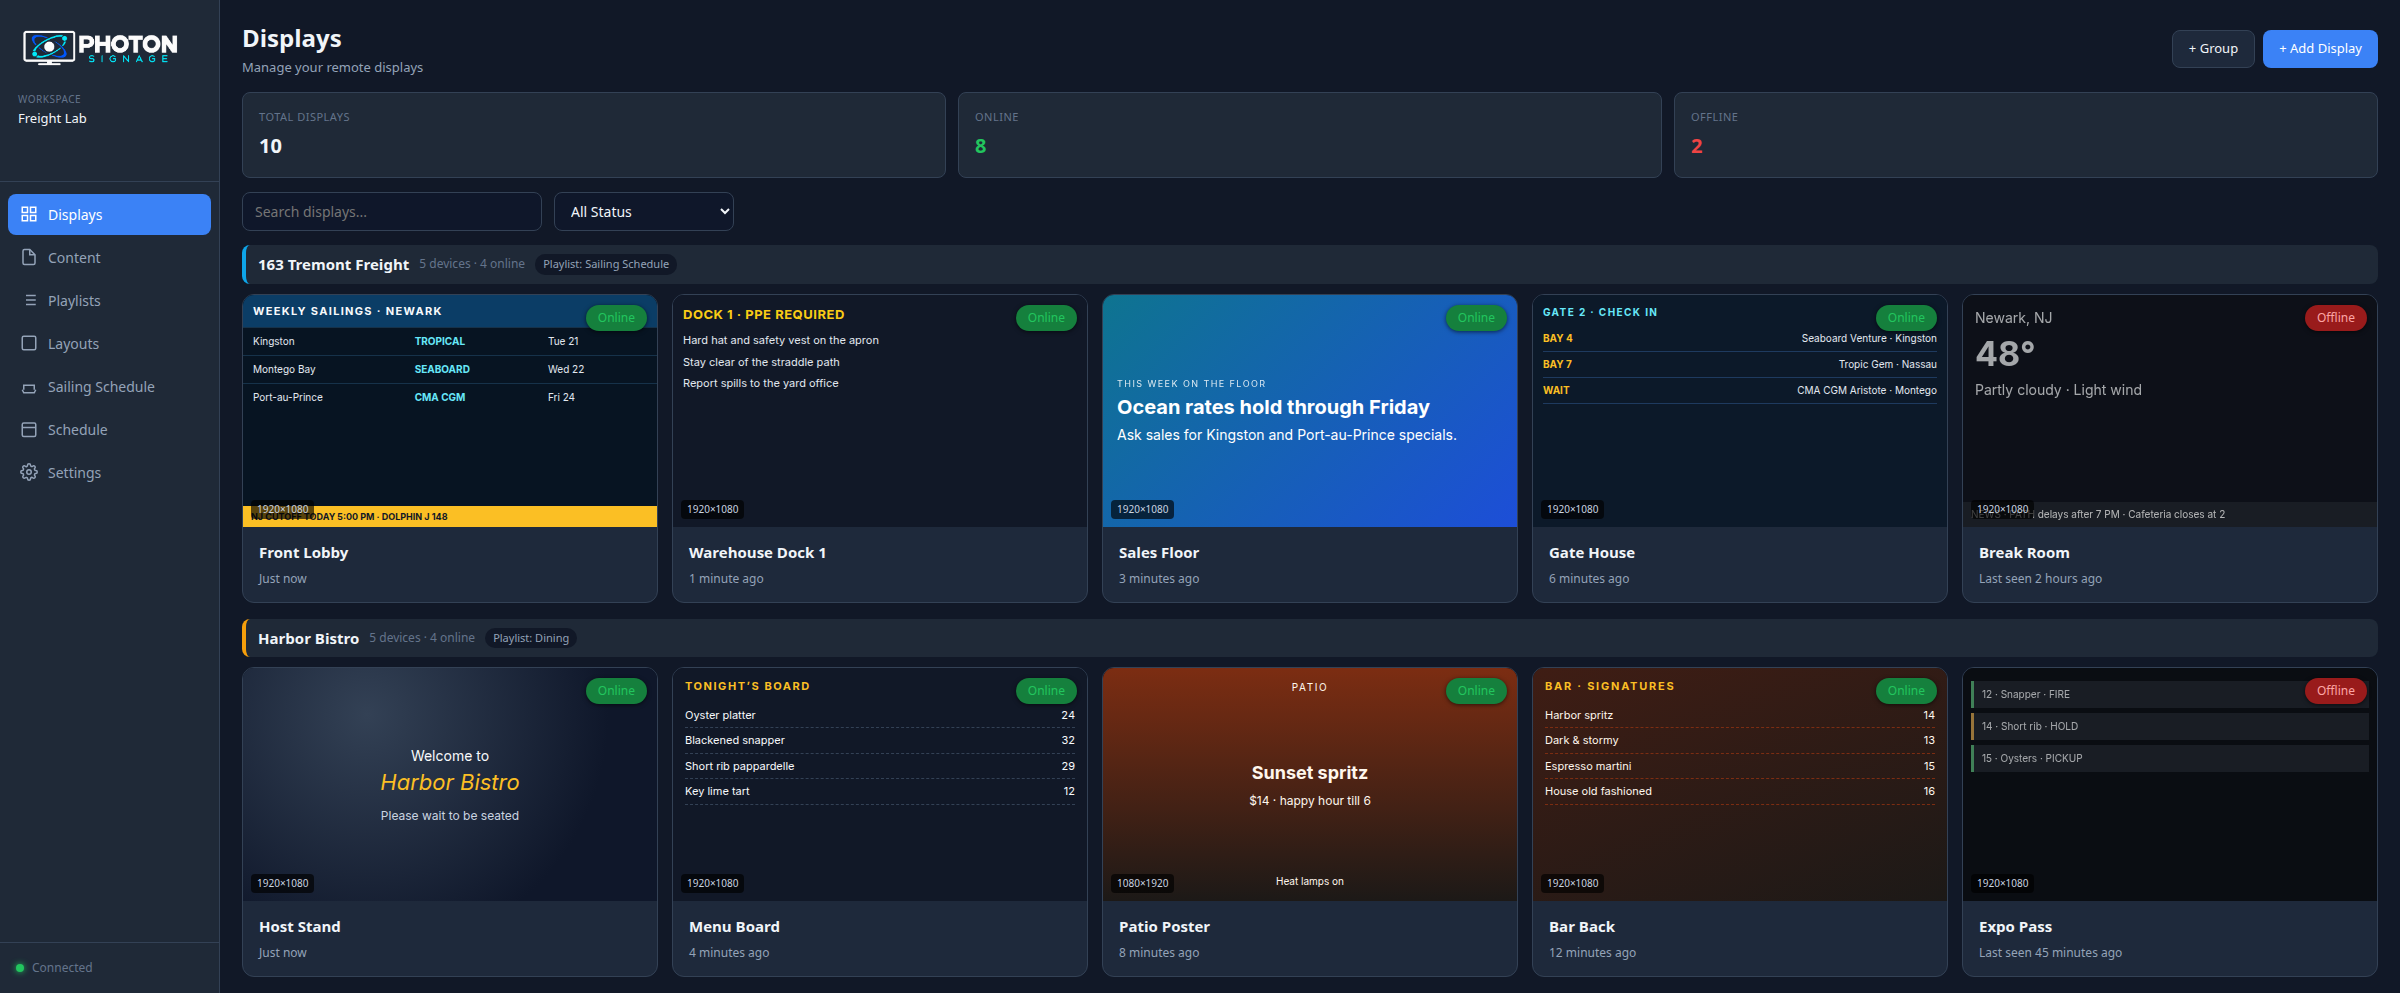Click the '12 minutes ago' Bar Back timestamp
2400x993 pixels.
(x=1592, y=953)
